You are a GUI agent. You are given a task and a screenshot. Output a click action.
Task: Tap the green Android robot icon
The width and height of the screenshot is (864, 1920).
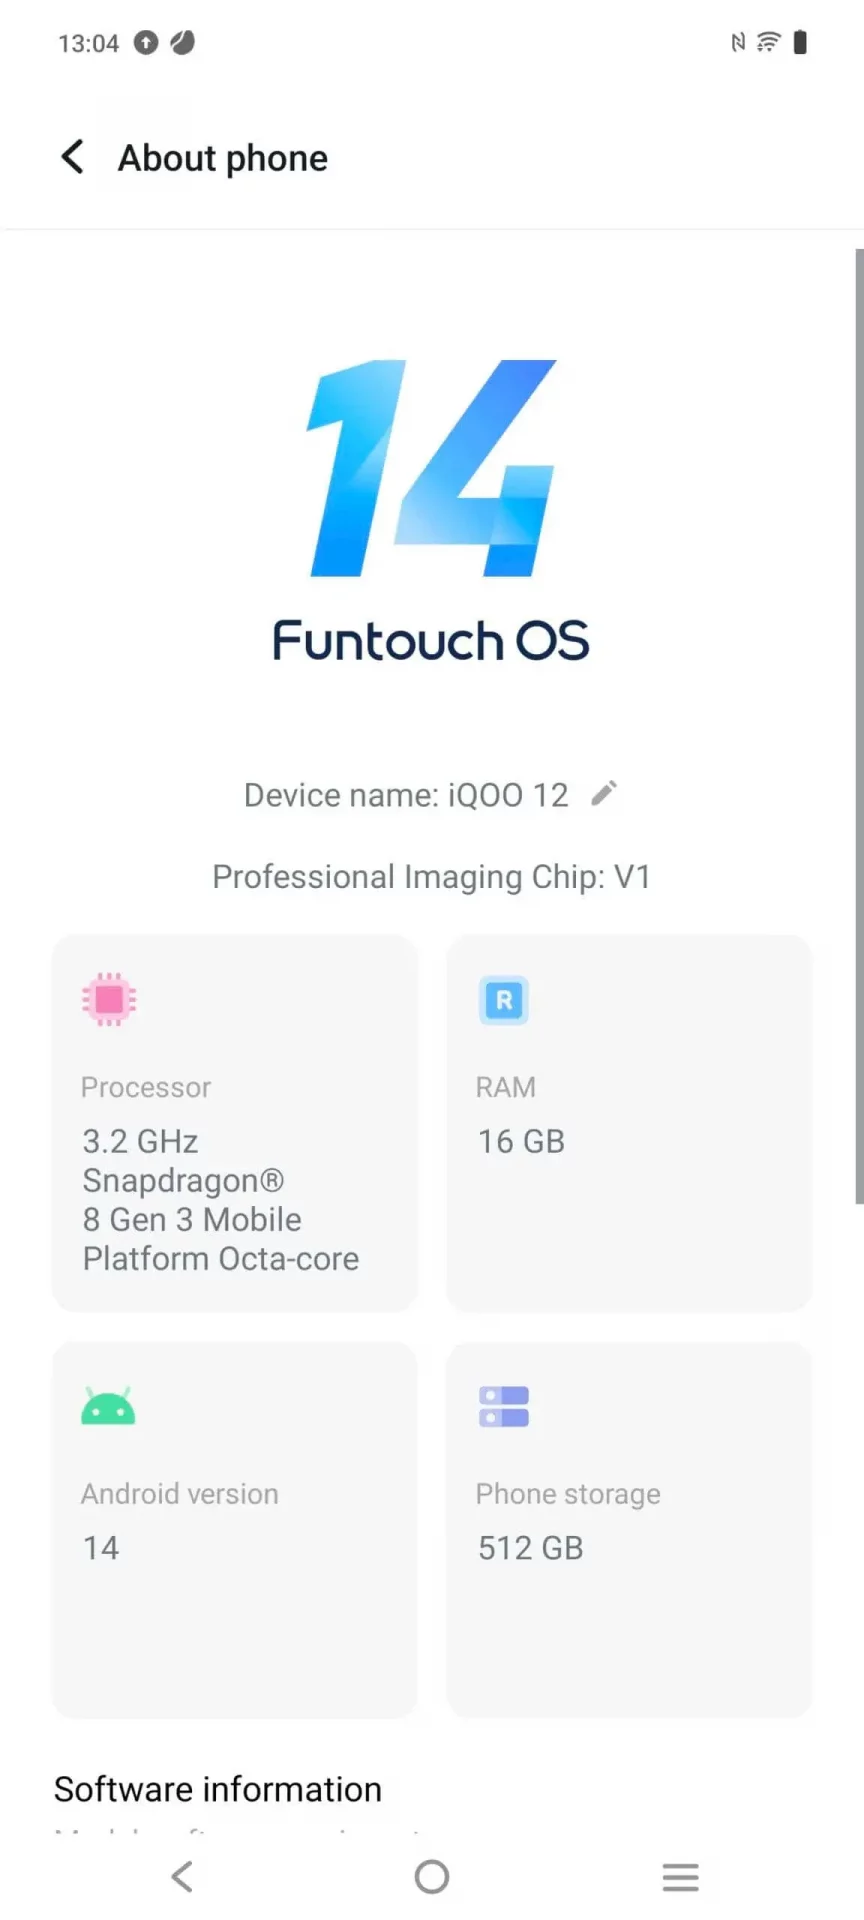pyautogui.click(x=108, y=1406)
